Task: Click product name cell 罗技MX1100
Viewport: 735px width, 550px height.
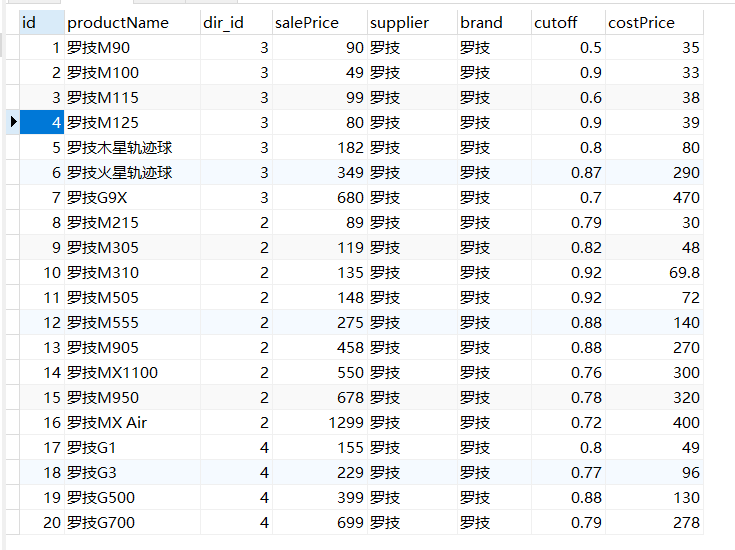Action: pos(132,373)
